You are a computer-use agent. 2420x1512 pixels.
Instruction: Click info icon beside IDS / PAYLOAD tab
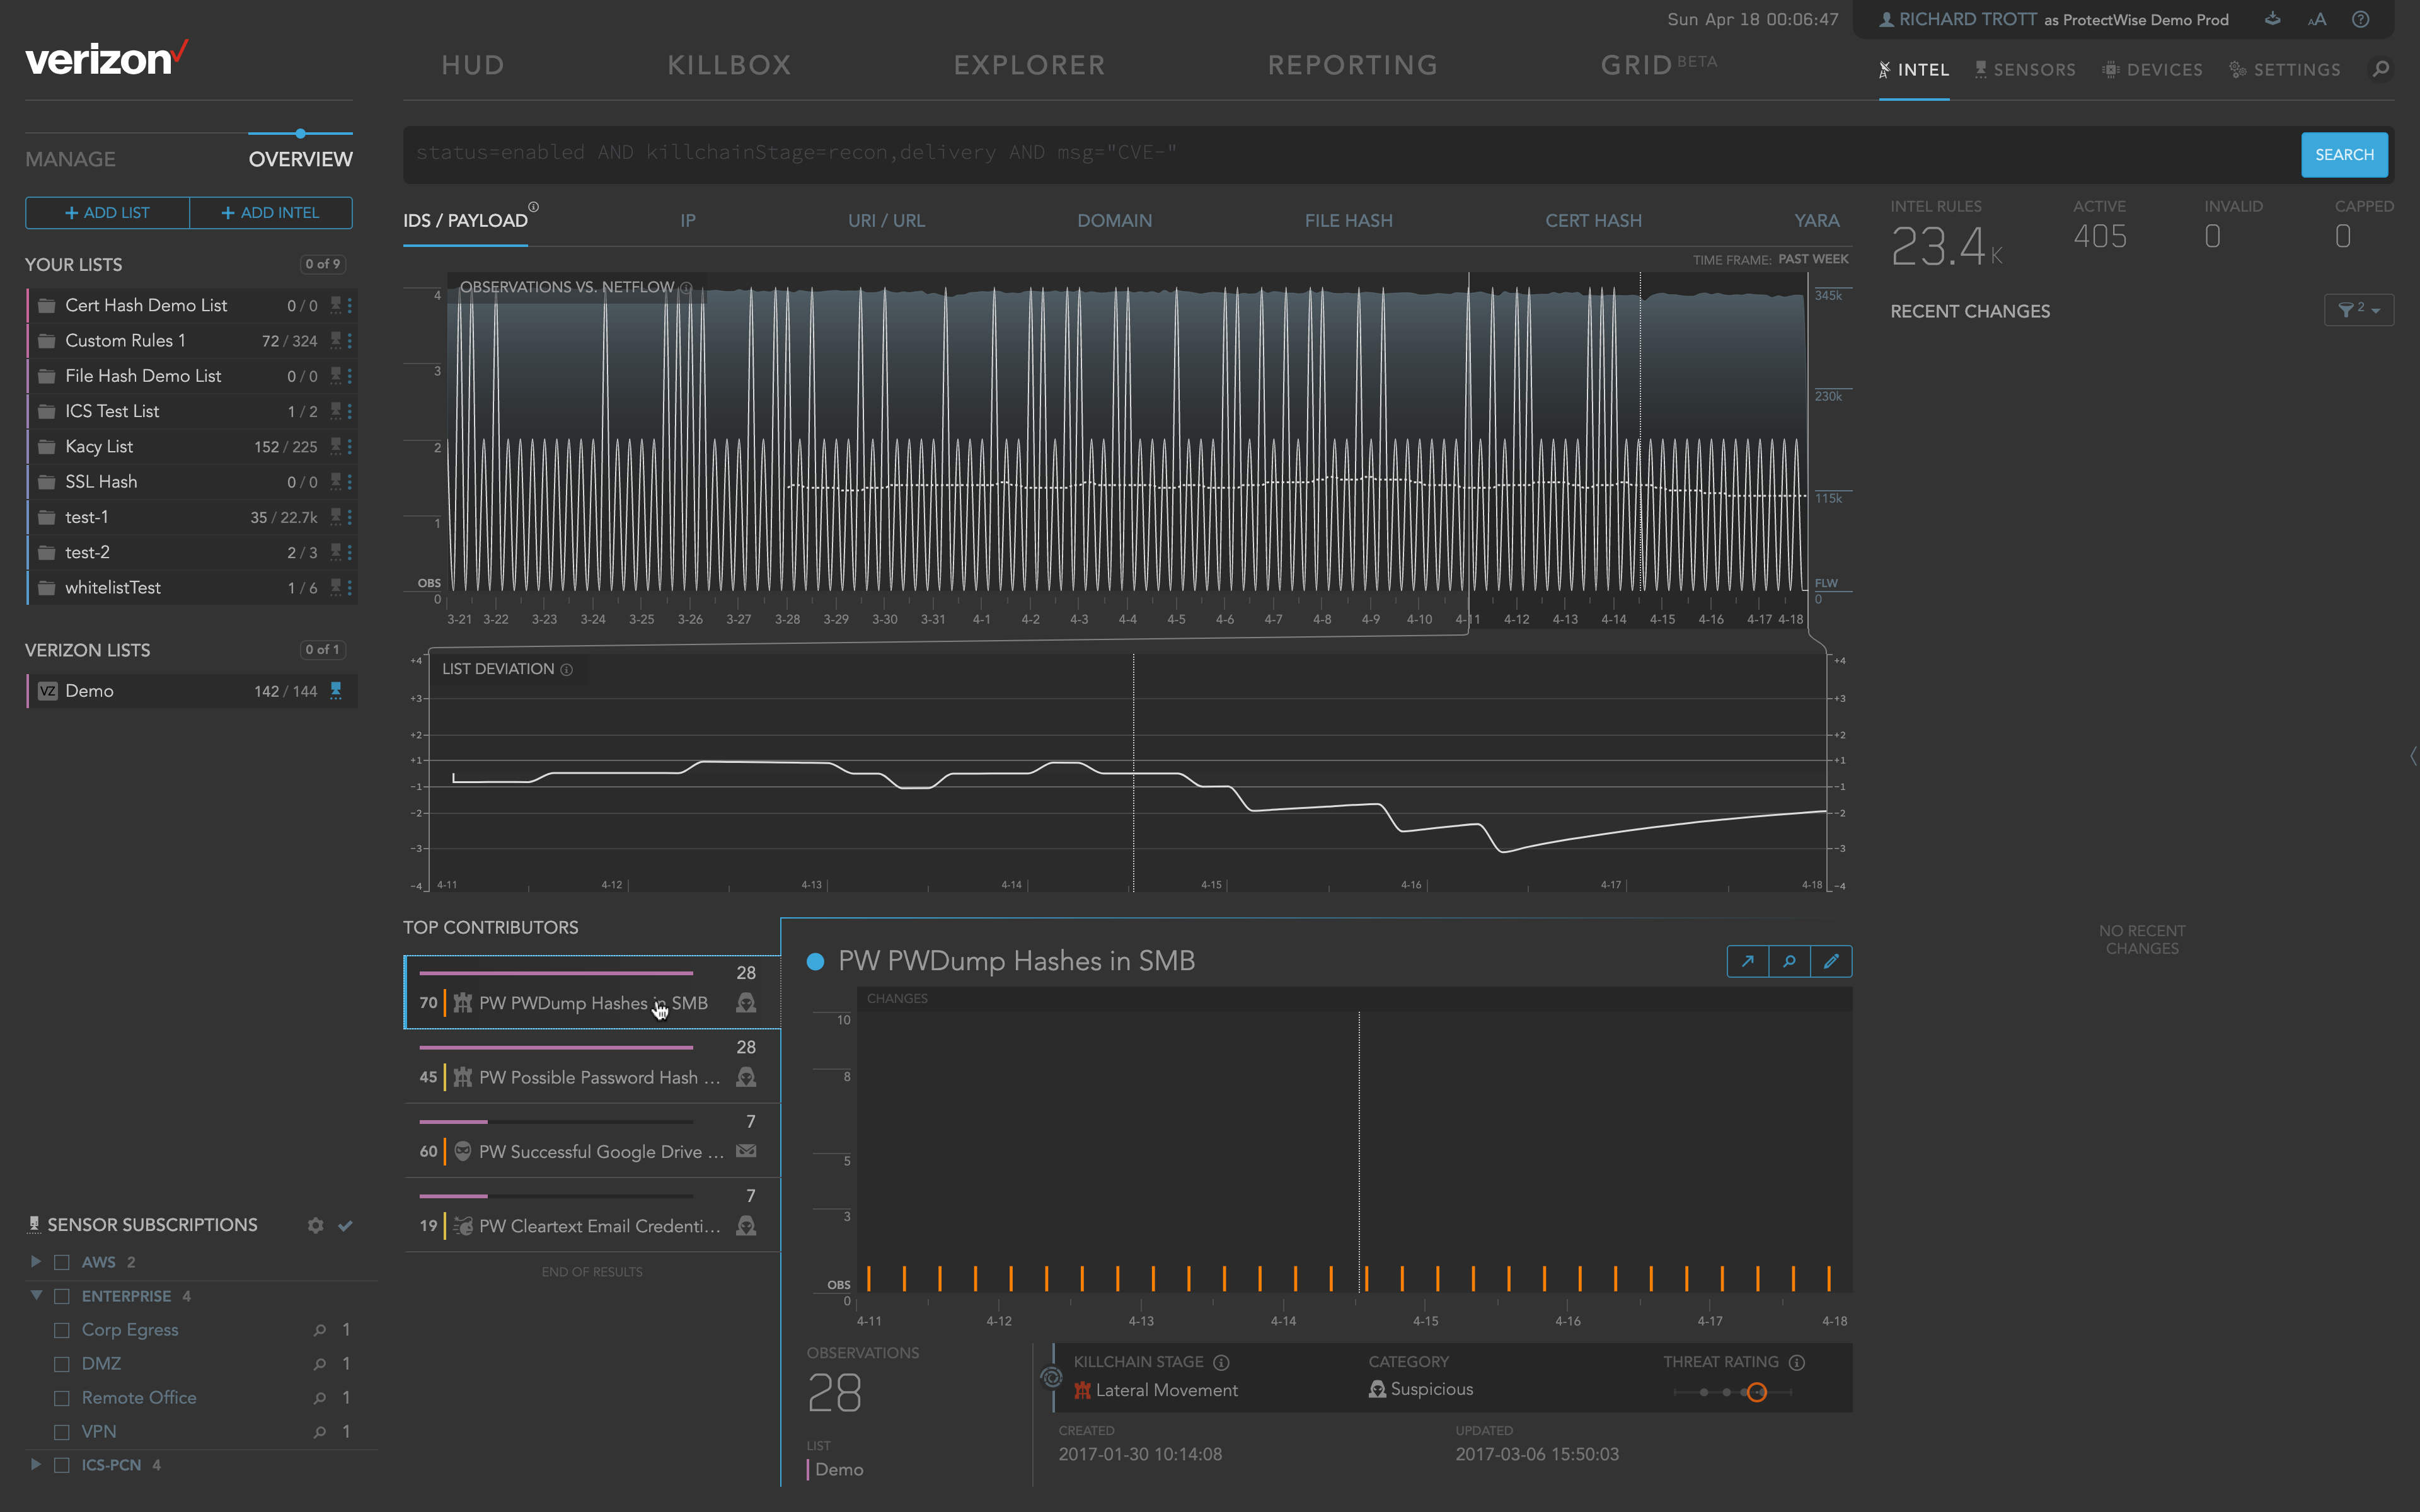pyautogui.click(x=534, y=207)
